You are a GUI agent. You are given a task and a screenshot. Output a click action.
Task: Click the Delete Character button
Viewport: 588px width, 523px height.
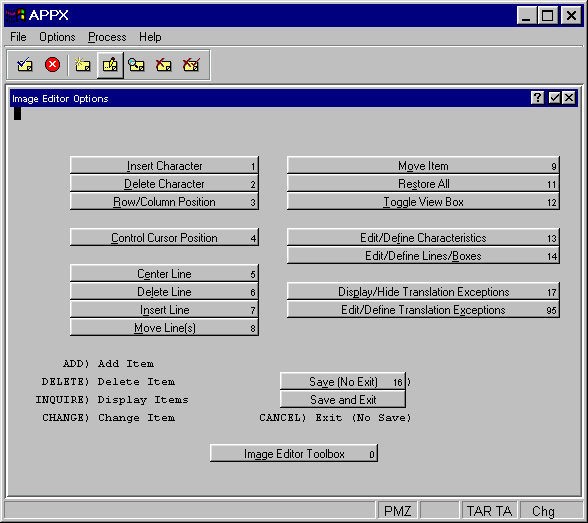[x=164, y=183]
